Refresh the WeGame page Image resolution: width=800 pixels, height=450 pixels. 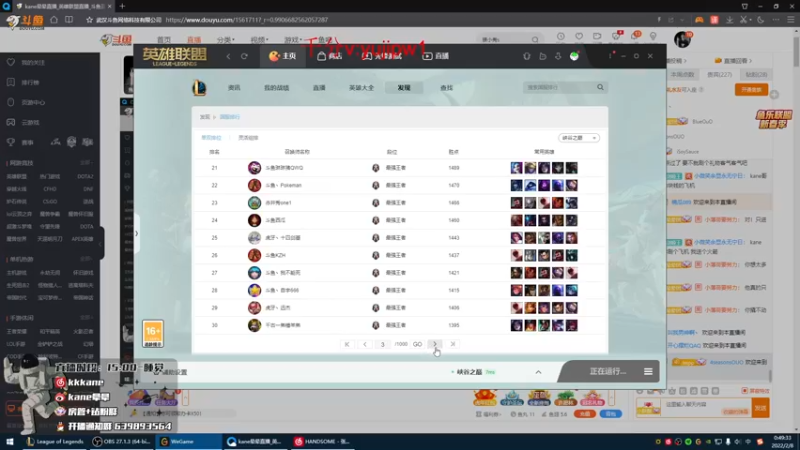coord(244,56)
